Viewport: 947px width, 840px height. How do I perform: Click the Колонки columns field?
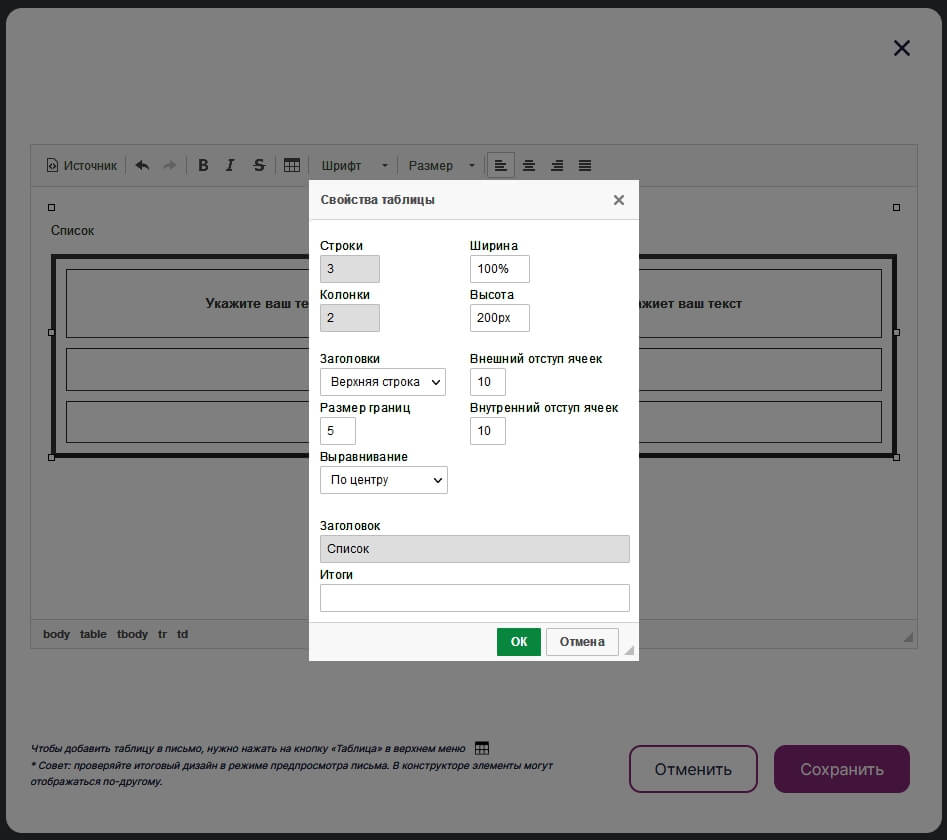pyautogui.click(x=350, y=318)
